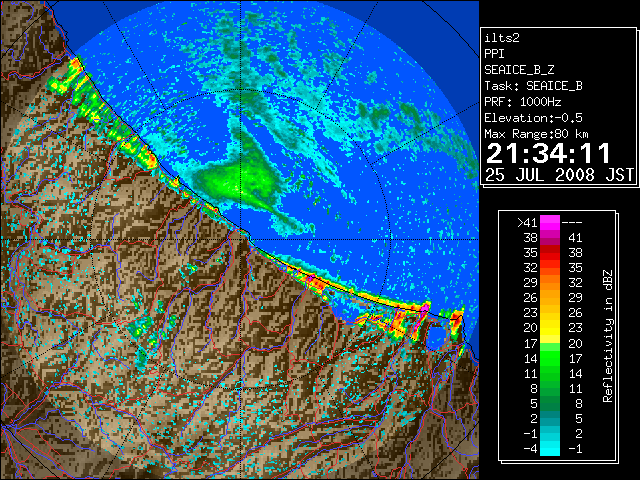Viewport: 640px width, 480px height.
Task: Click the 'Max Range:80 km' text
Action: 536,134
